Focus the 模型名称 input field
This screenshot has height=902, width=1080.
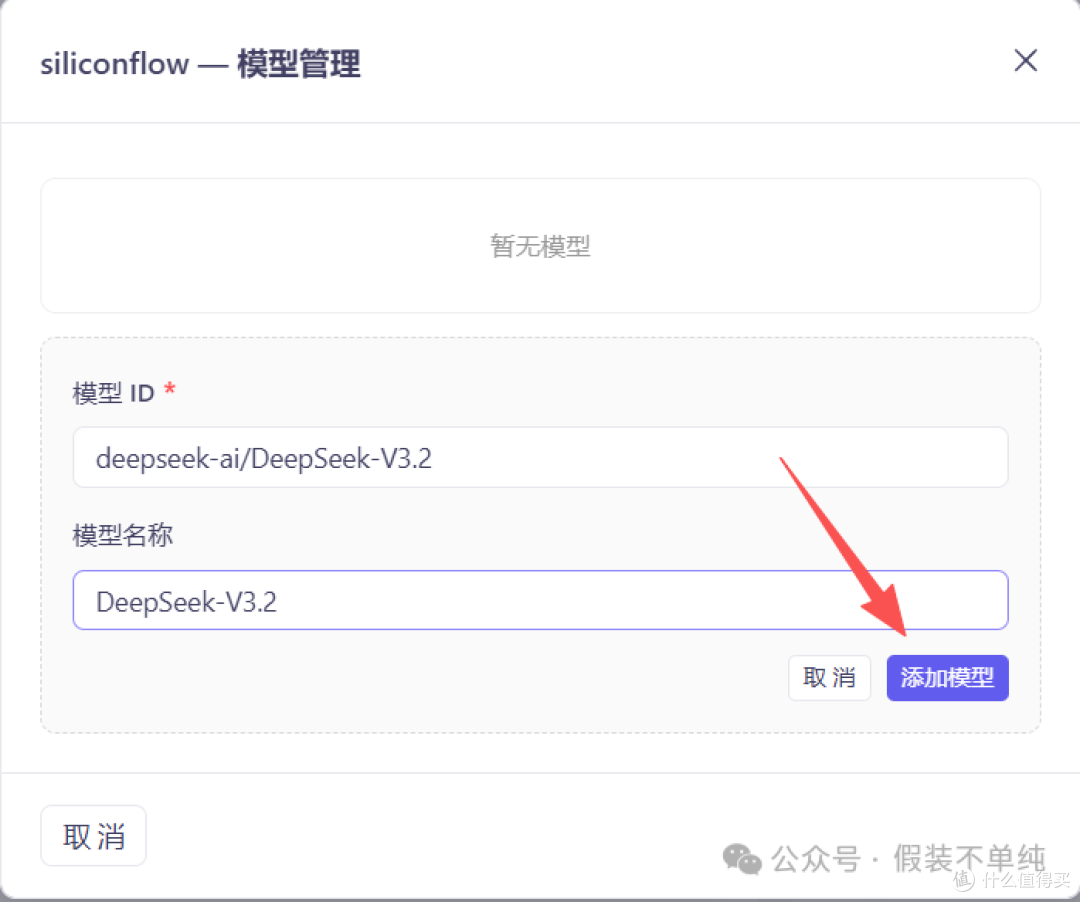pyautogui.click(x=541, y=600)
